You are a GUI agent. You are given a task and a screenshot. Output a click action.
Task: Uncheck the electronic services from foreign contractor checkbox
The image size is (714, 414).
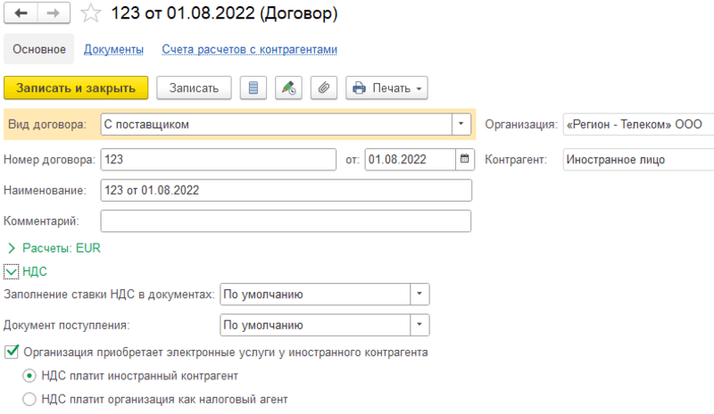[12, 352]
